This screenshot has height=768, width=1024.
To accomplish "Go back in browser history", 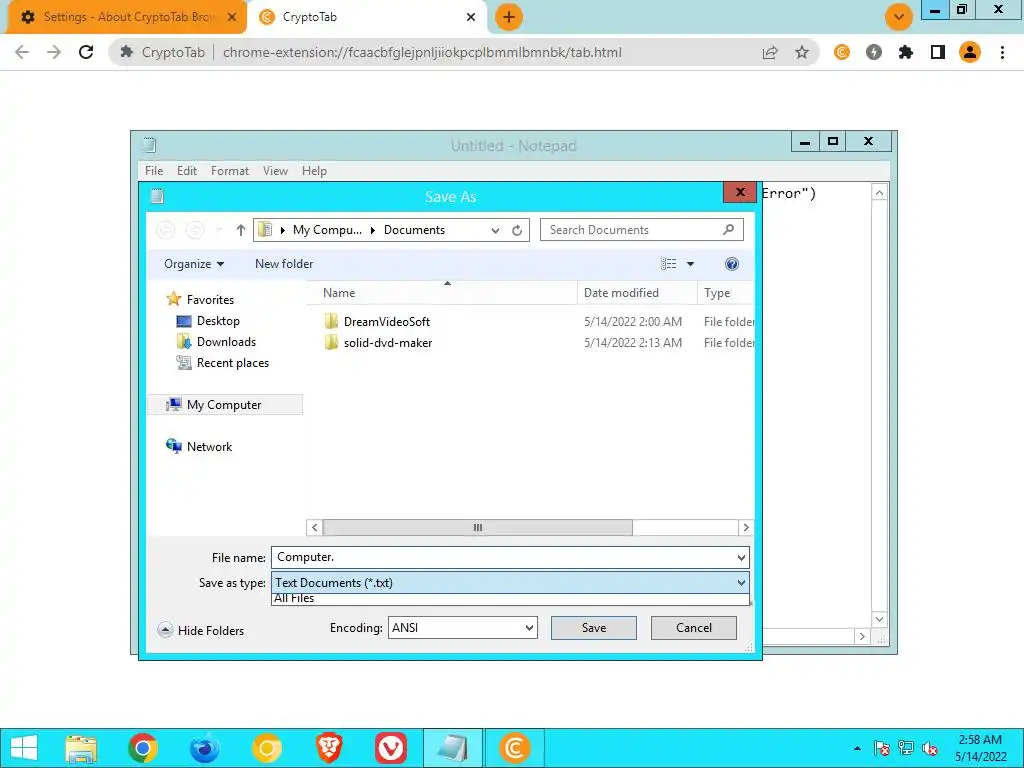I will tap(22, 52).
